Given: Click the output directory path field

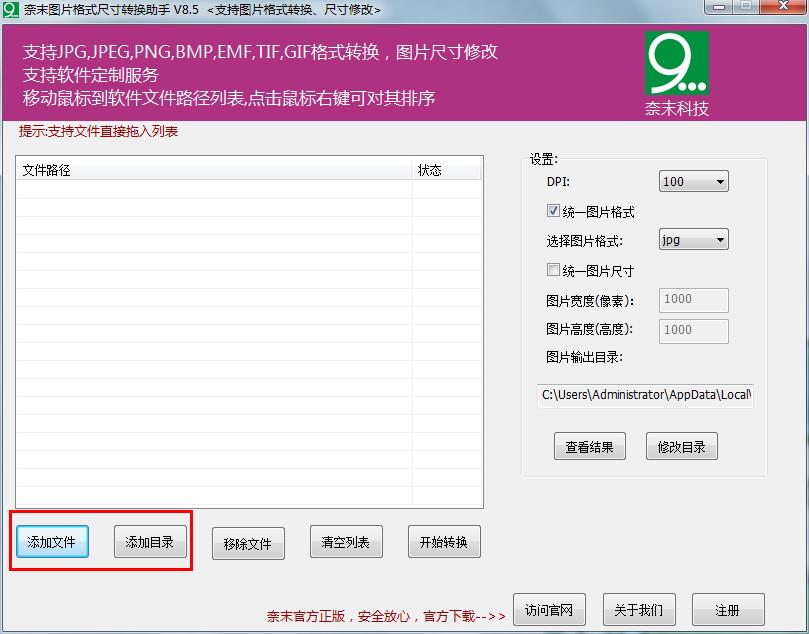Looking at the screenshot, I should (x=645, y=395).
